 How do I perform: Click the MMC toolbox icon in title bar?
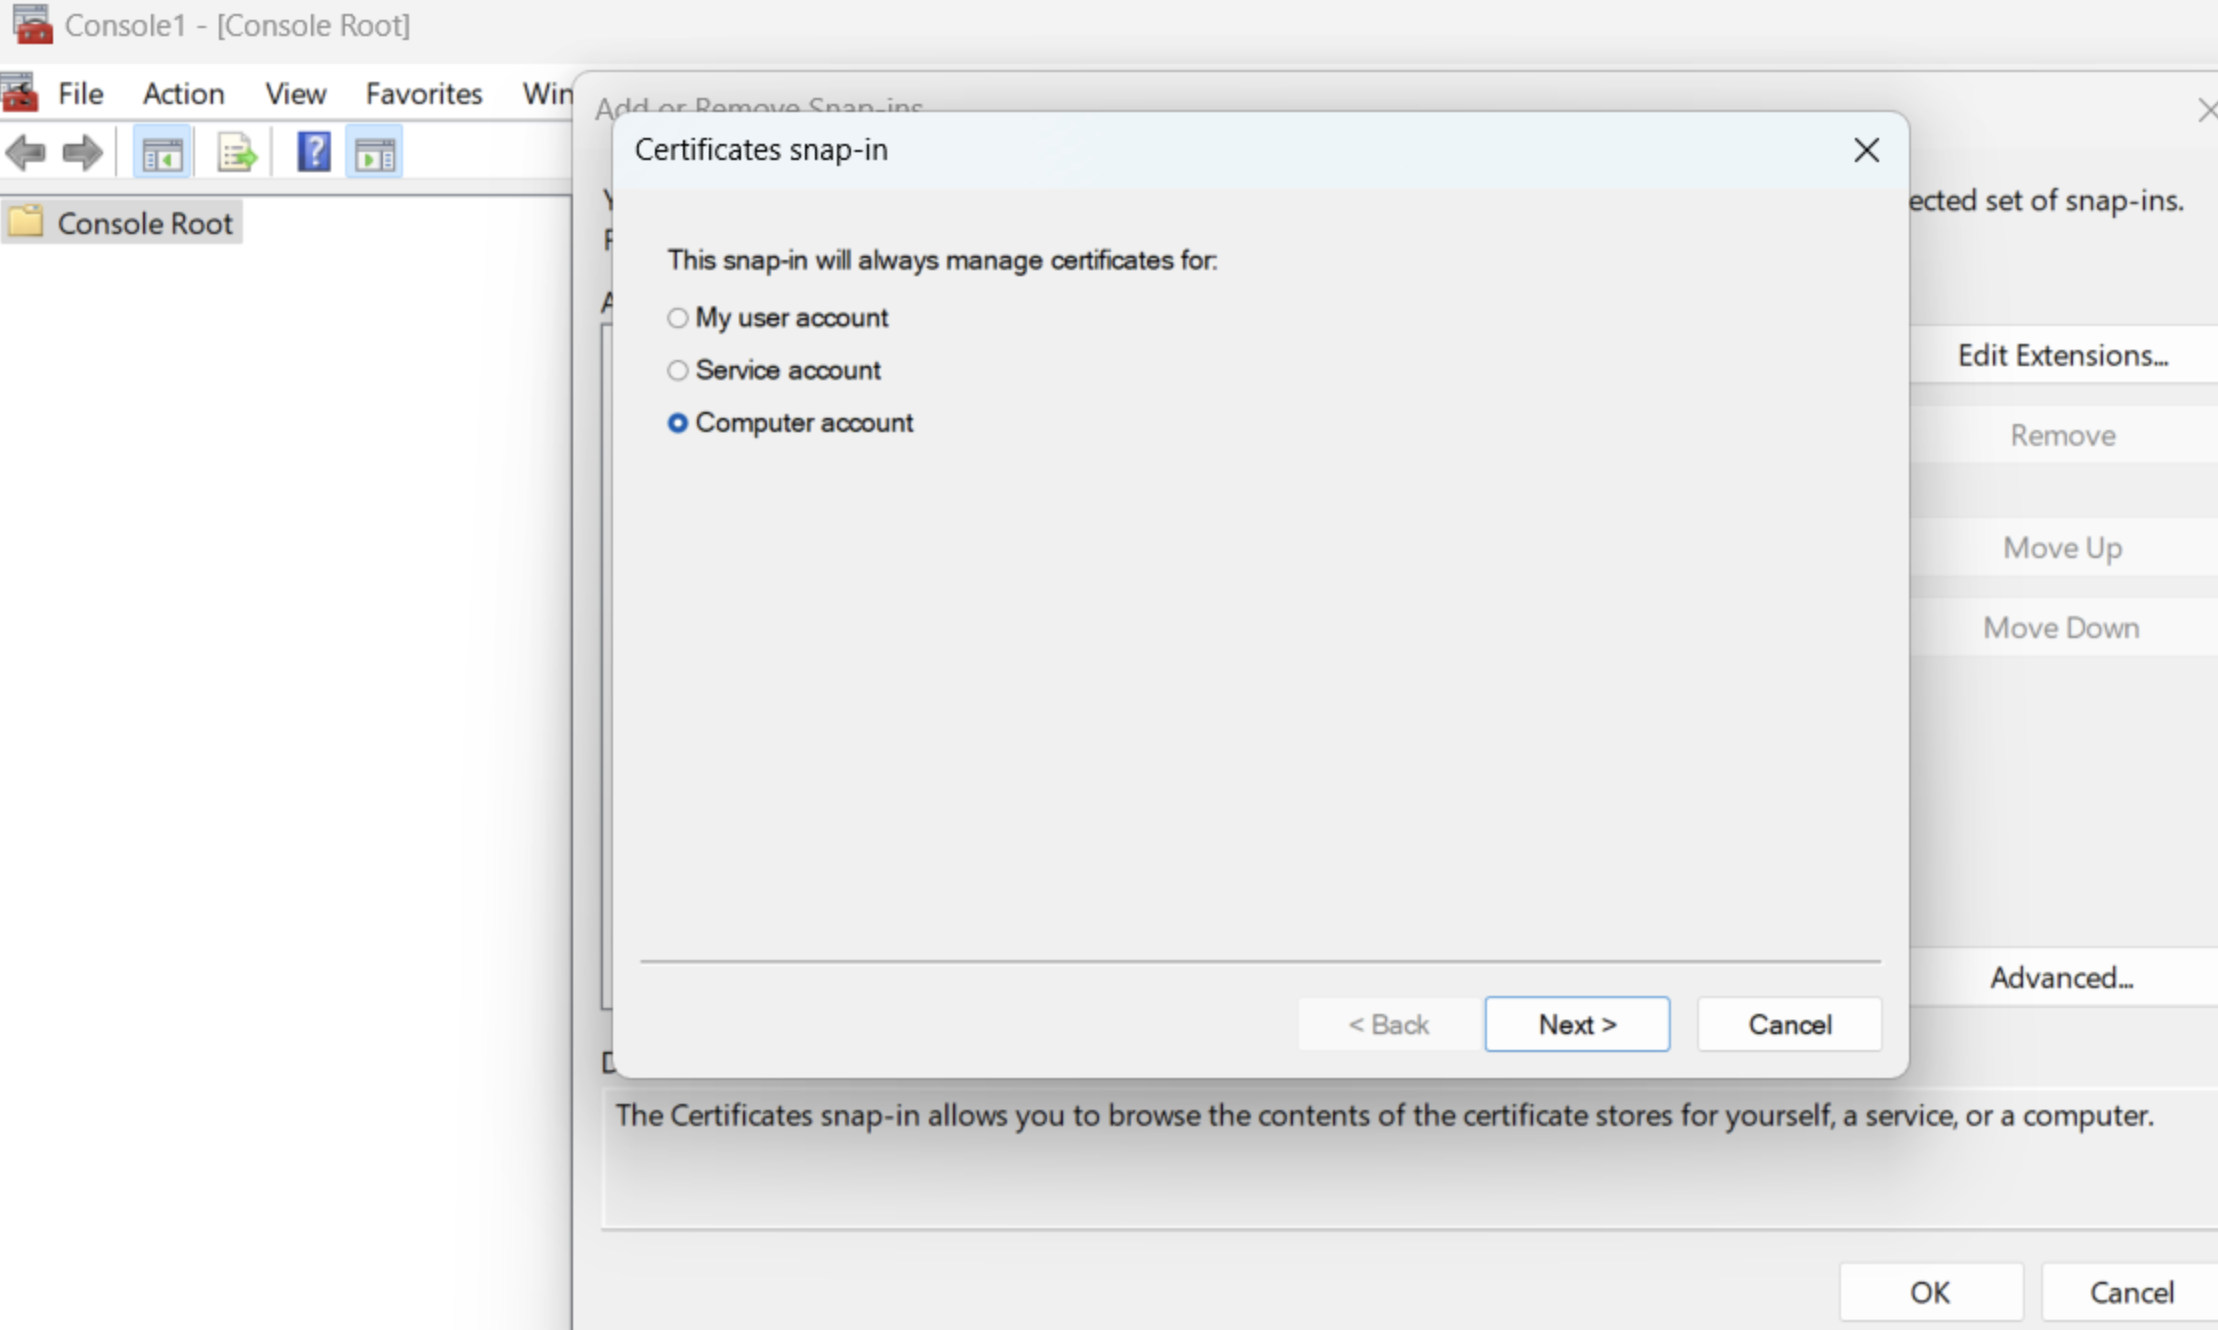pyautogui.click(x=31, y=24)
